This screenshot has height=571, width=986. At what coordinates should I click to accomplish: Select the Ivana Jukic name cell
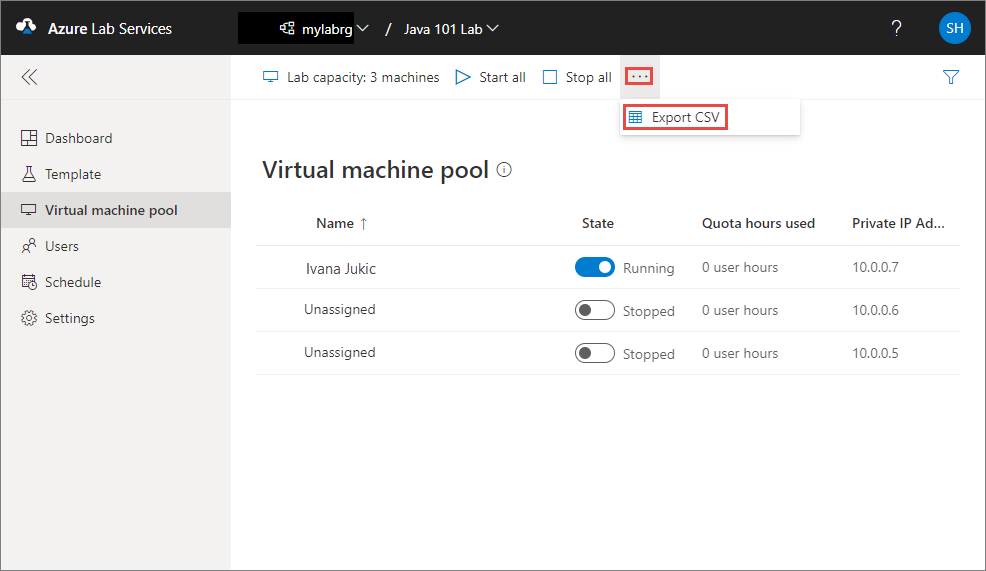(x=341, y=269)
